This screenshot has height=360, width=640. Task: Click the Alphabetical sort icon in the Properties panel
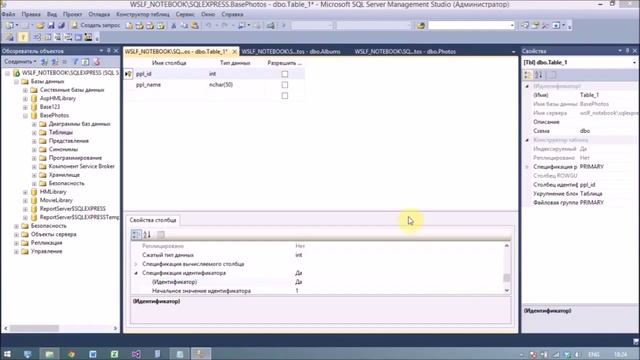tap(539, 75)
